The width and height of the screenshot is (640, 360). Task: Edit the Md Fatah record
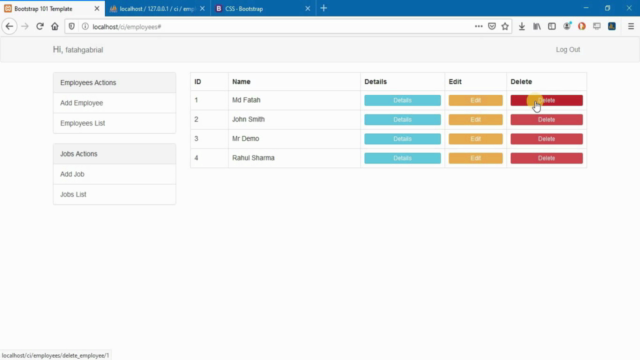pos(476,100)
